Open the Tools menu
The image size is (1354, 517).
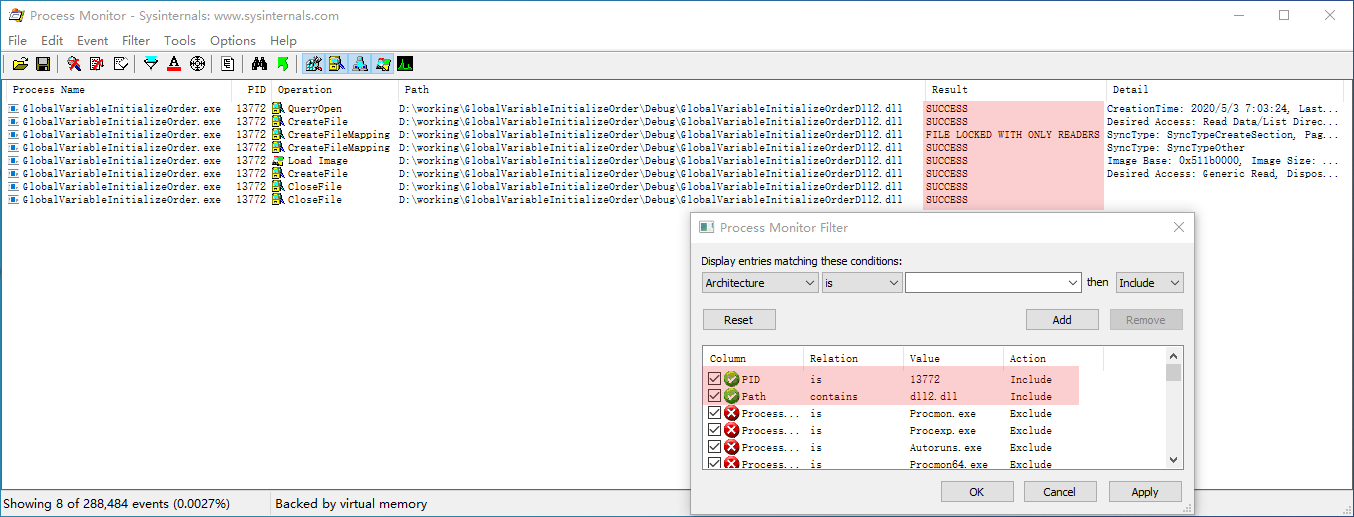(180, 41)
